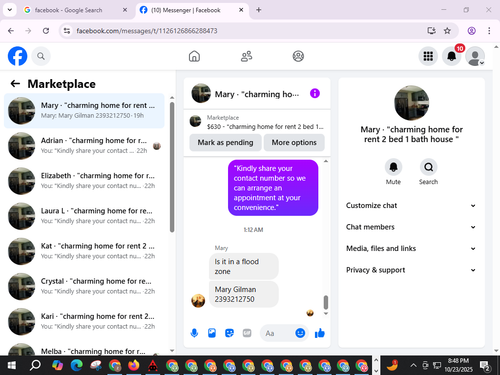Open the Groups icon in top navigation
500x375 pixels.
298,56
